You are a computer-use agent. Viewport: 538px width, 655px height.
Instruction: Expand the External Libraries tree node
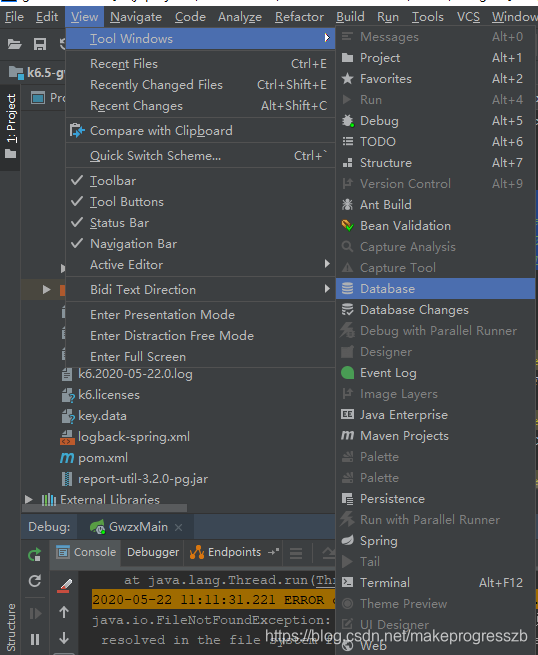click(28, 499)
